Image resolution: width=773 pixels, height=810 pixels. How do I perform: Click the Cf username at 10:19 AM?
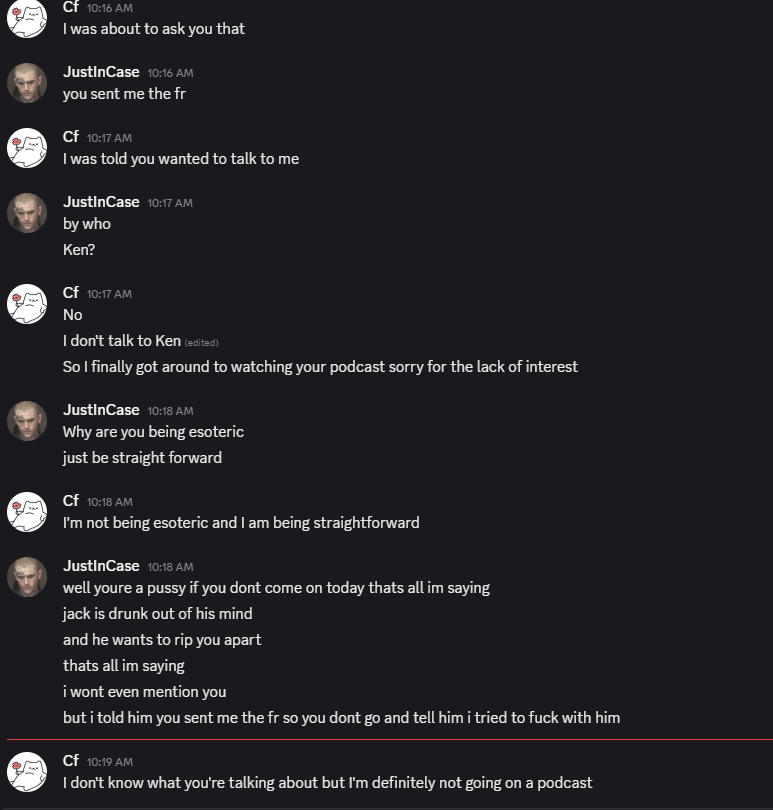[x=71, y=761]
